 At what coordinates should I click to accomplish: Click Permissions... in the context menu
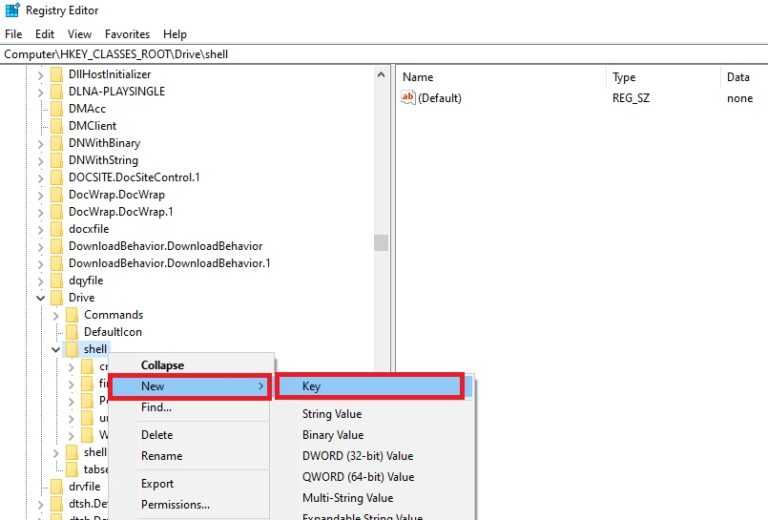pyautogui.click(x=175, y=505)
